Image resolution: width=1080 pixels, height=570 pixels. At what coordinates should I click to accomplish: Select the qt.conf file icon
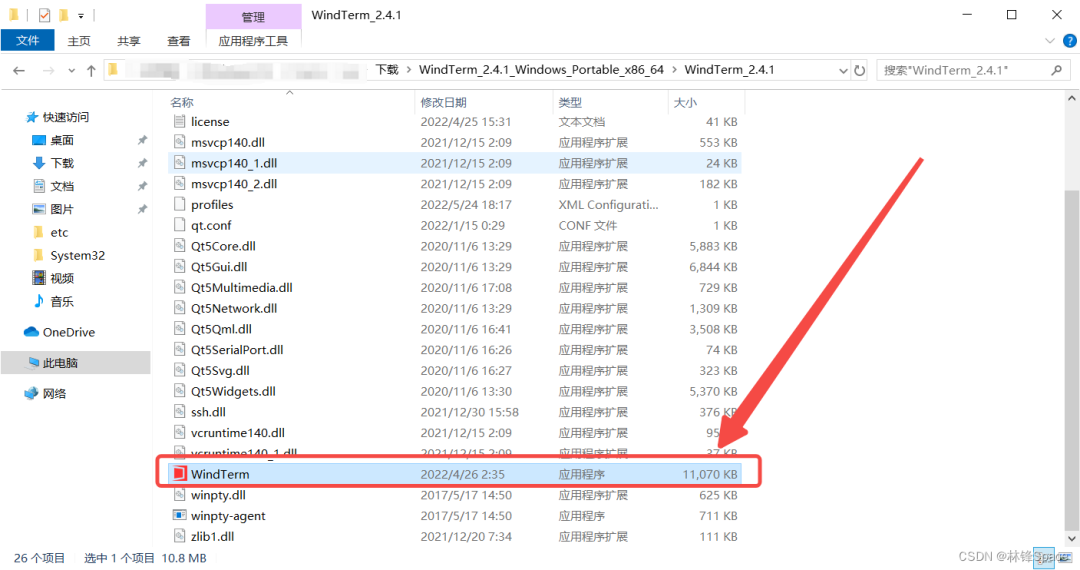pyautogui.click(x=179, y=225)
